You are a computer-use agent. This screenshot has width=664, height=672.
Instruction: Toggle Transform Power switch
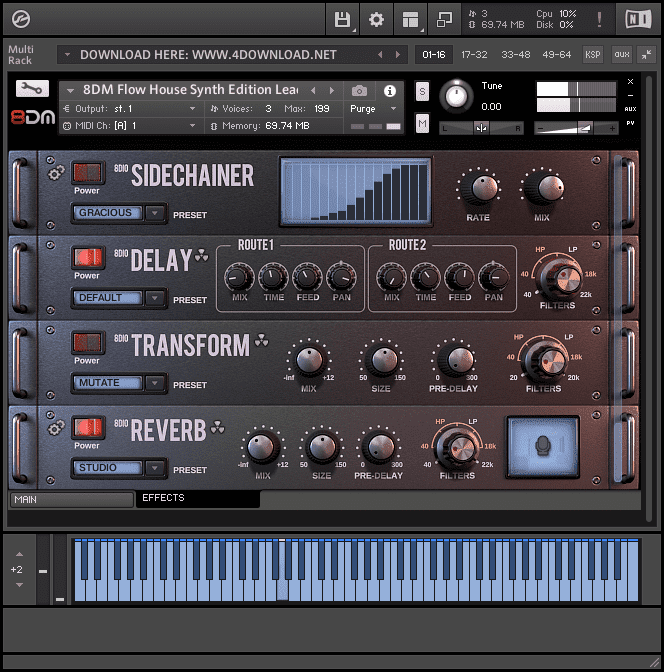point(88,342)
